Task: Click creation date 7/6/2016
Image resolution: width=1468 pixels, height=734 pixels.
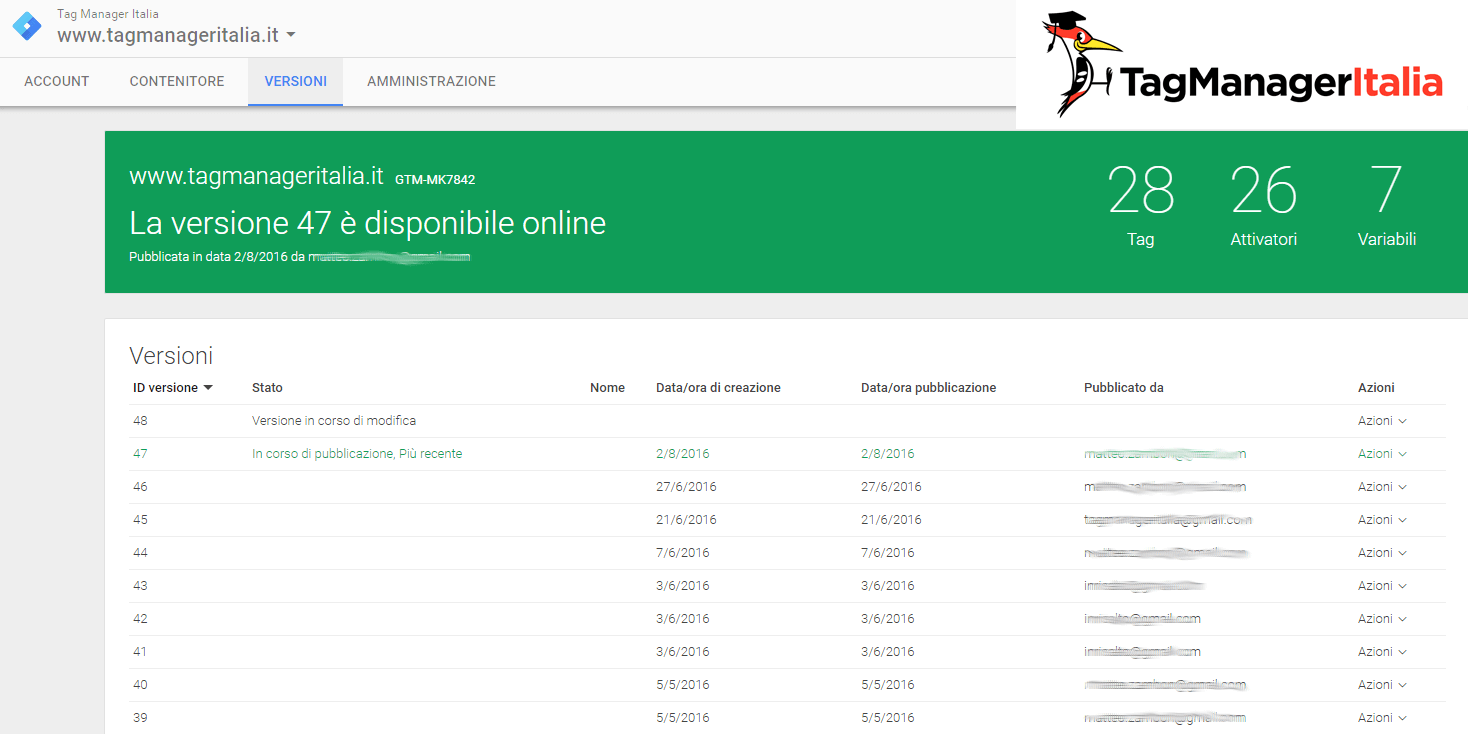Action: [683, 553]
